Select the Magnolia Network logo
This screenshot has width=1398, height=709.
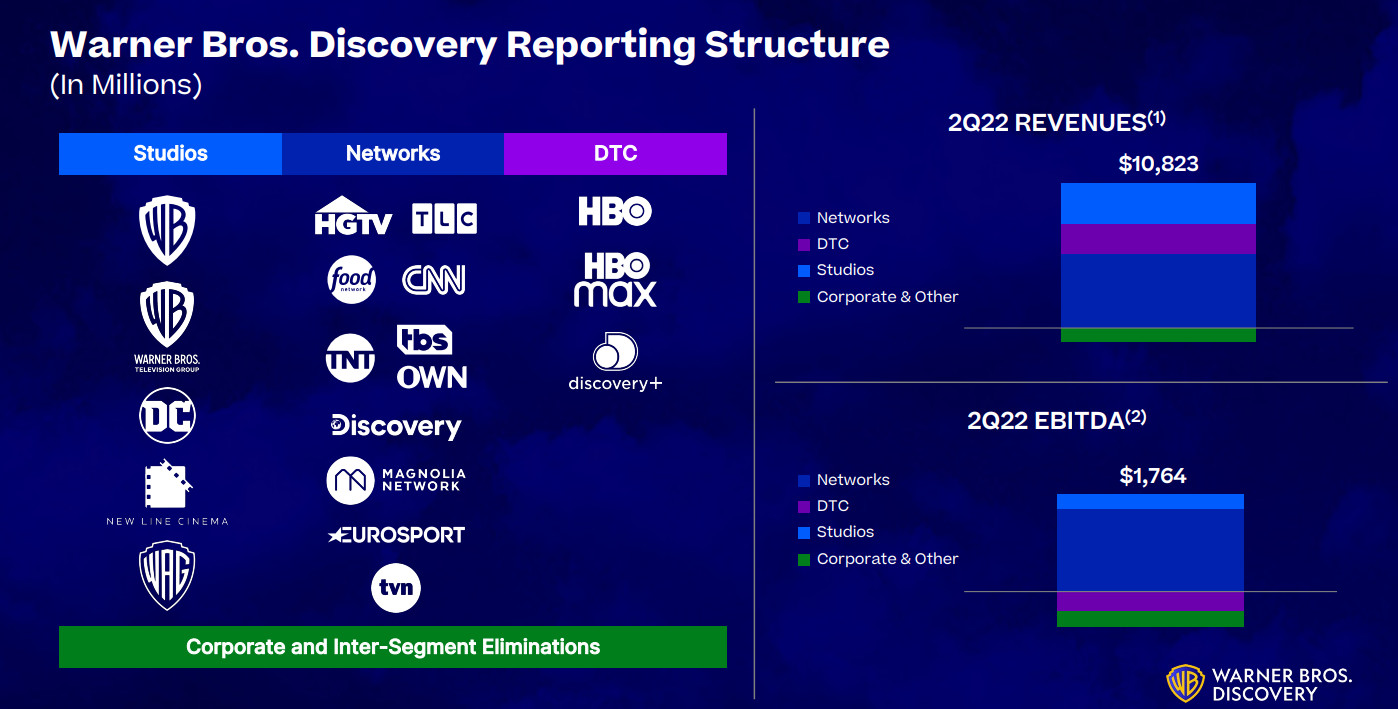pyautogui.click(x=396, y=480)
